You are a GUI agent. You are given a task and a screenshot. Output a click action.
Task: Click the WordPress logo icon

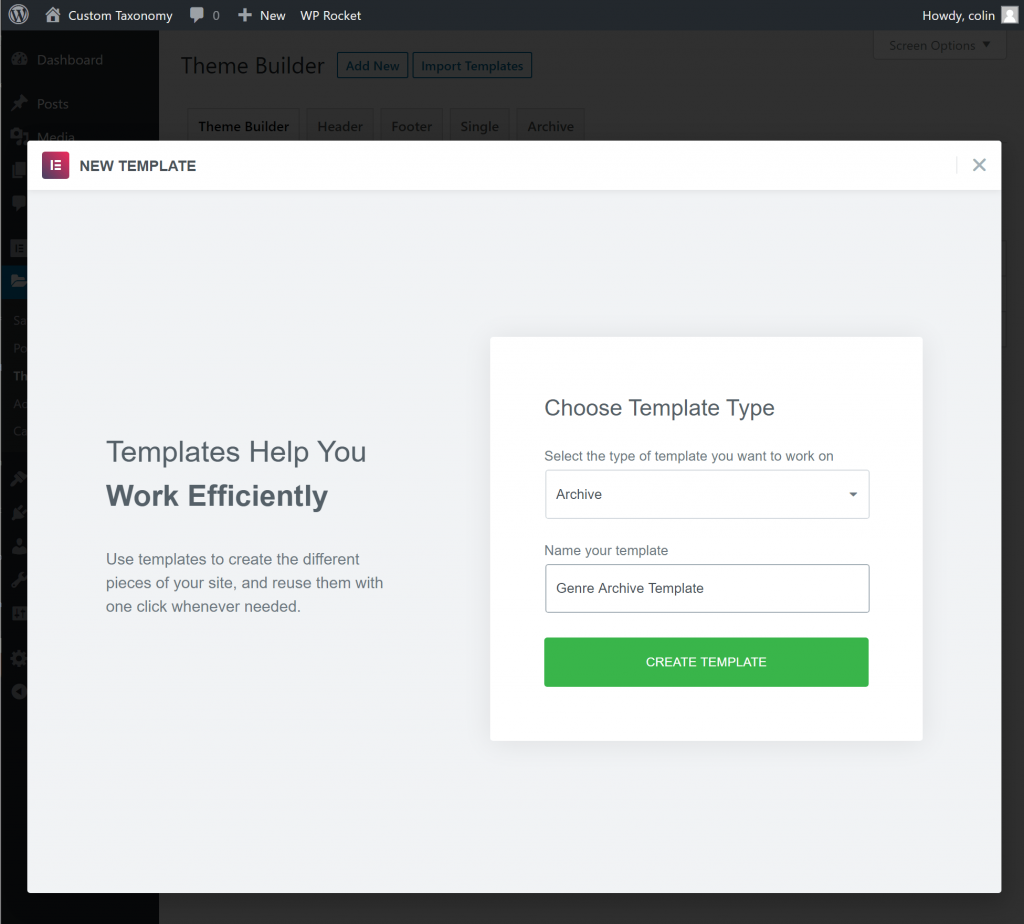pyautogui.click(x=19, y=14)
